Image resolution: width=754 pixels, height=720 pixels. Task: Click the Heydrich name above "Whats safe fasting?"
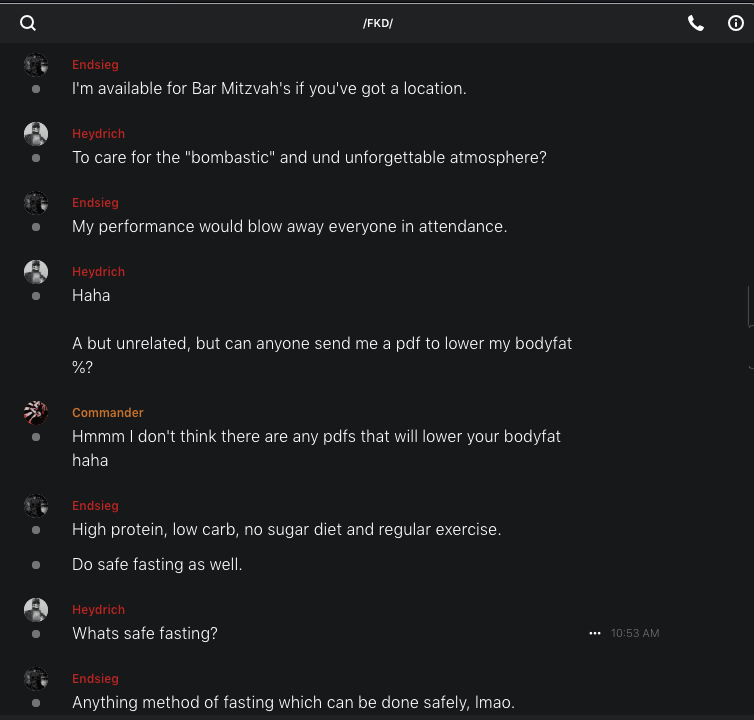[x=98, y=610]
